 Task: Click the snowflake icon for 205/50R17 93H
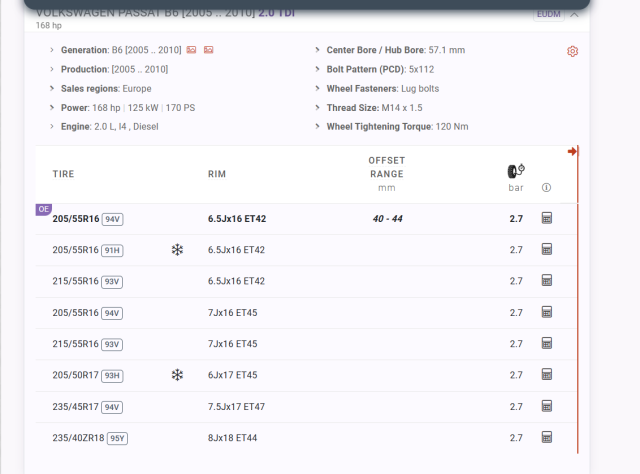tap(177, 375)
